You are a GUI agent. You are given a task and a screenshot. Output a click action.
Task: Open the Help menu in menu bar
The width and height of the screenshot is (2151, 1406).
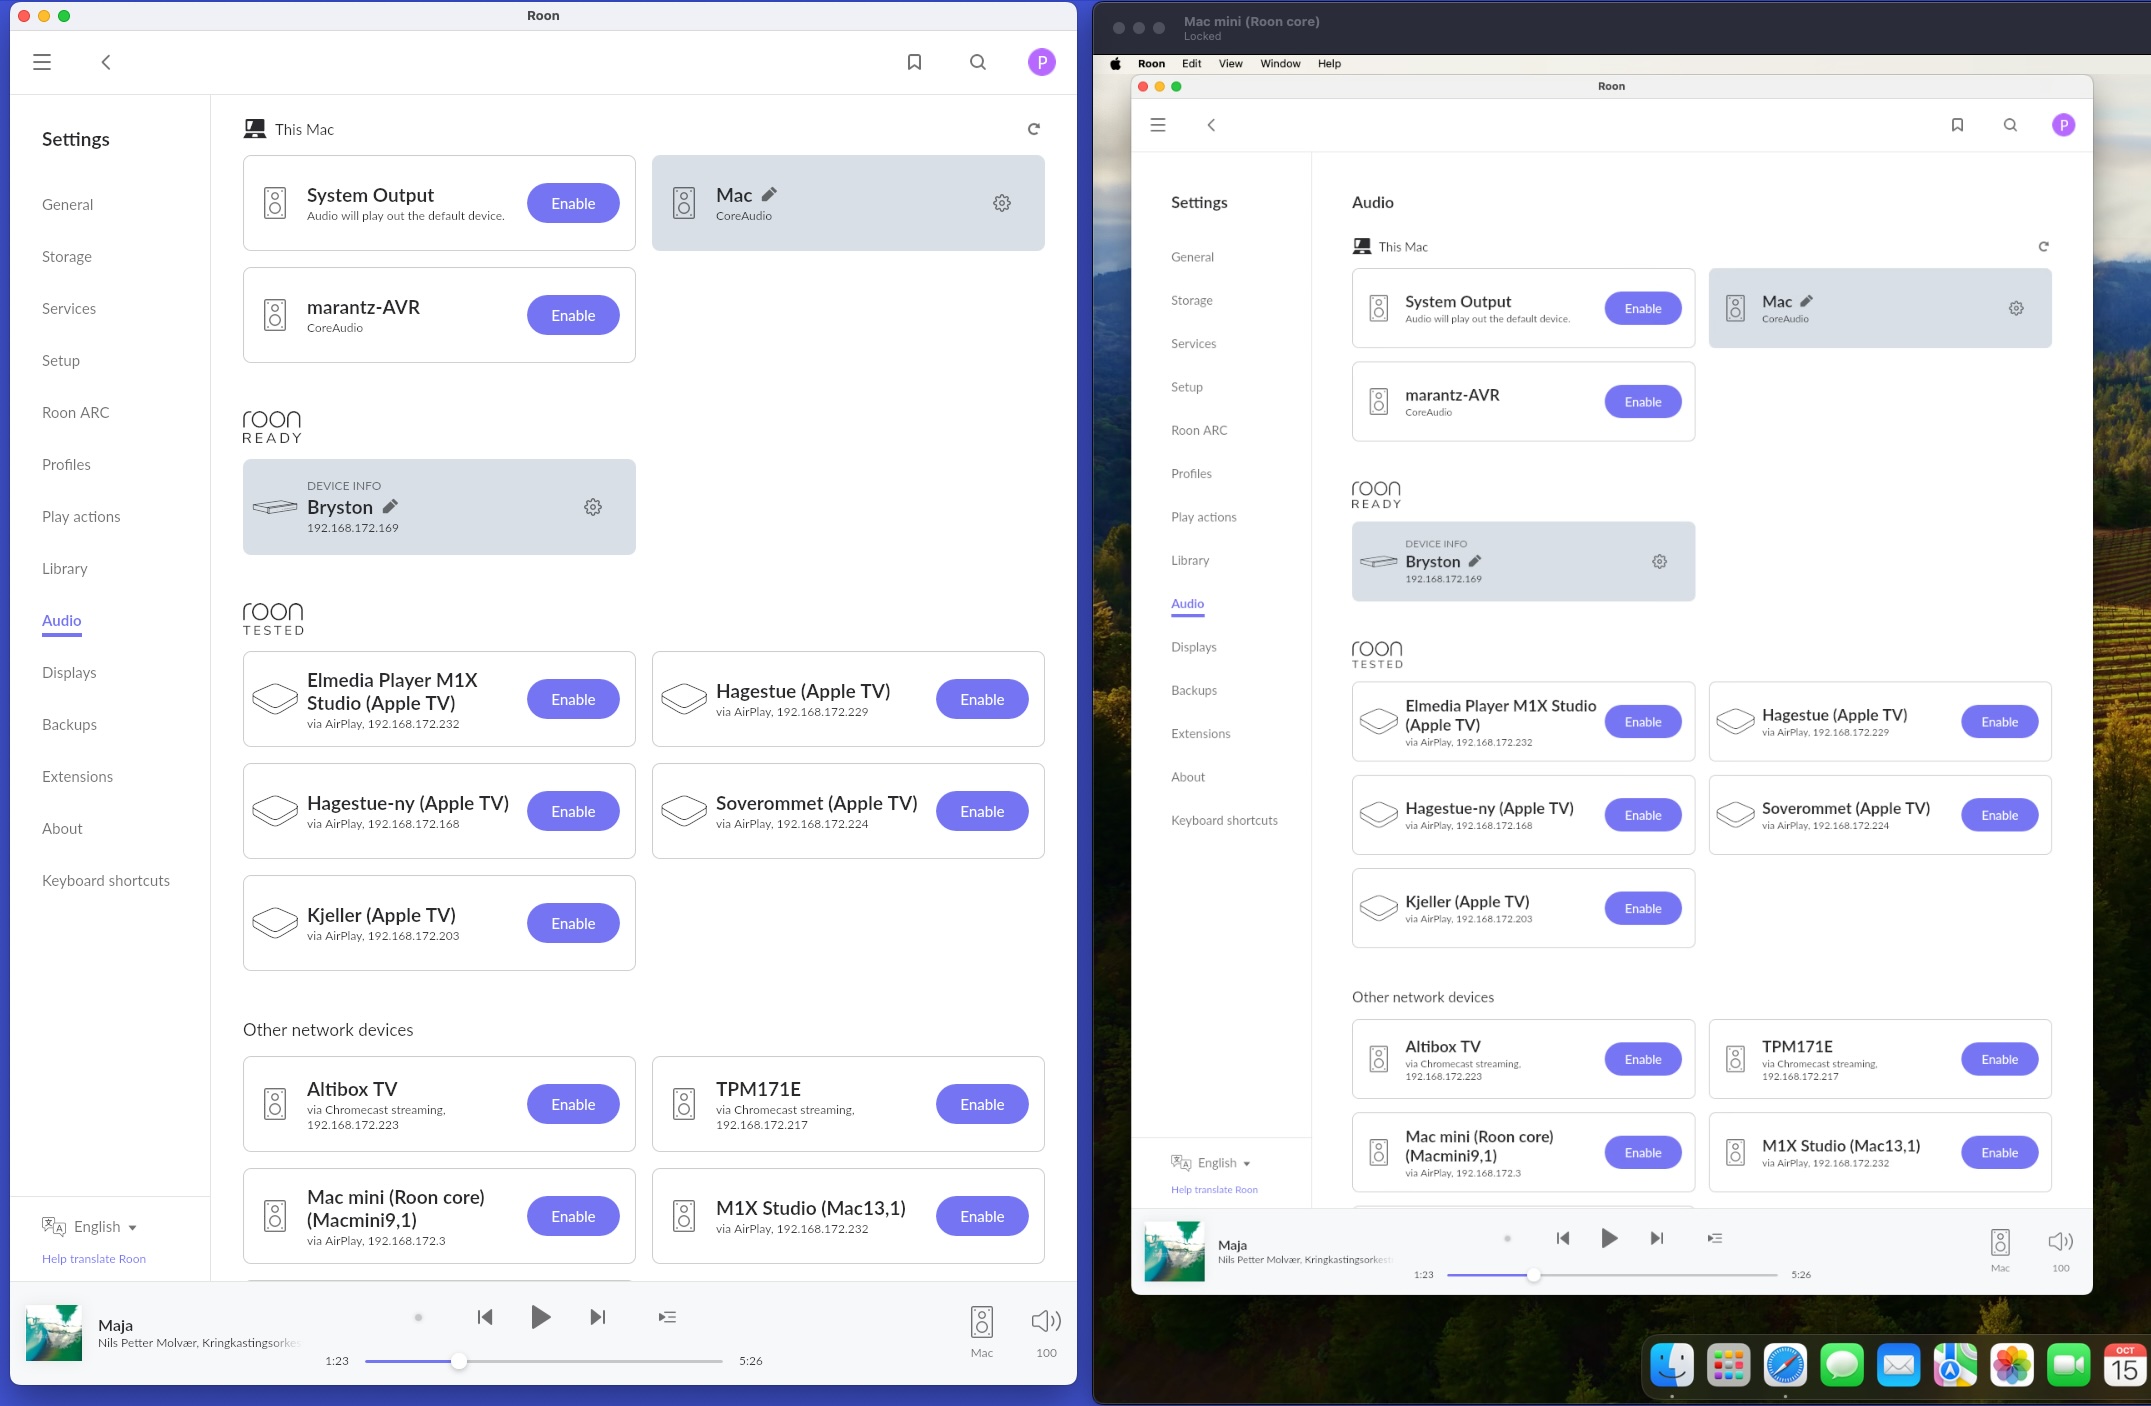[1329, 63]
